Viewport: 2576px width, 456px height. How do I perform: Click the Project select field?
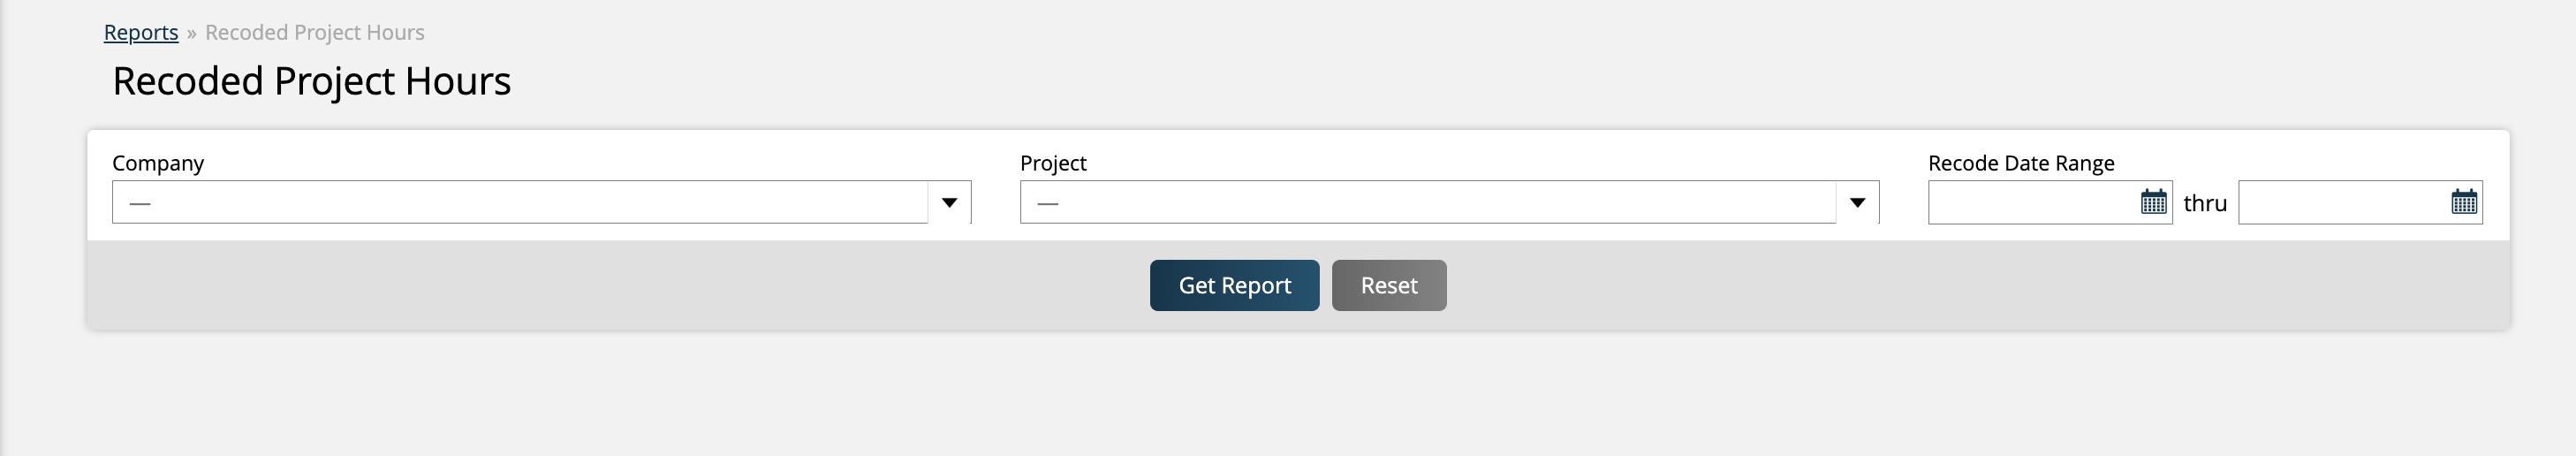point(1428,202)
